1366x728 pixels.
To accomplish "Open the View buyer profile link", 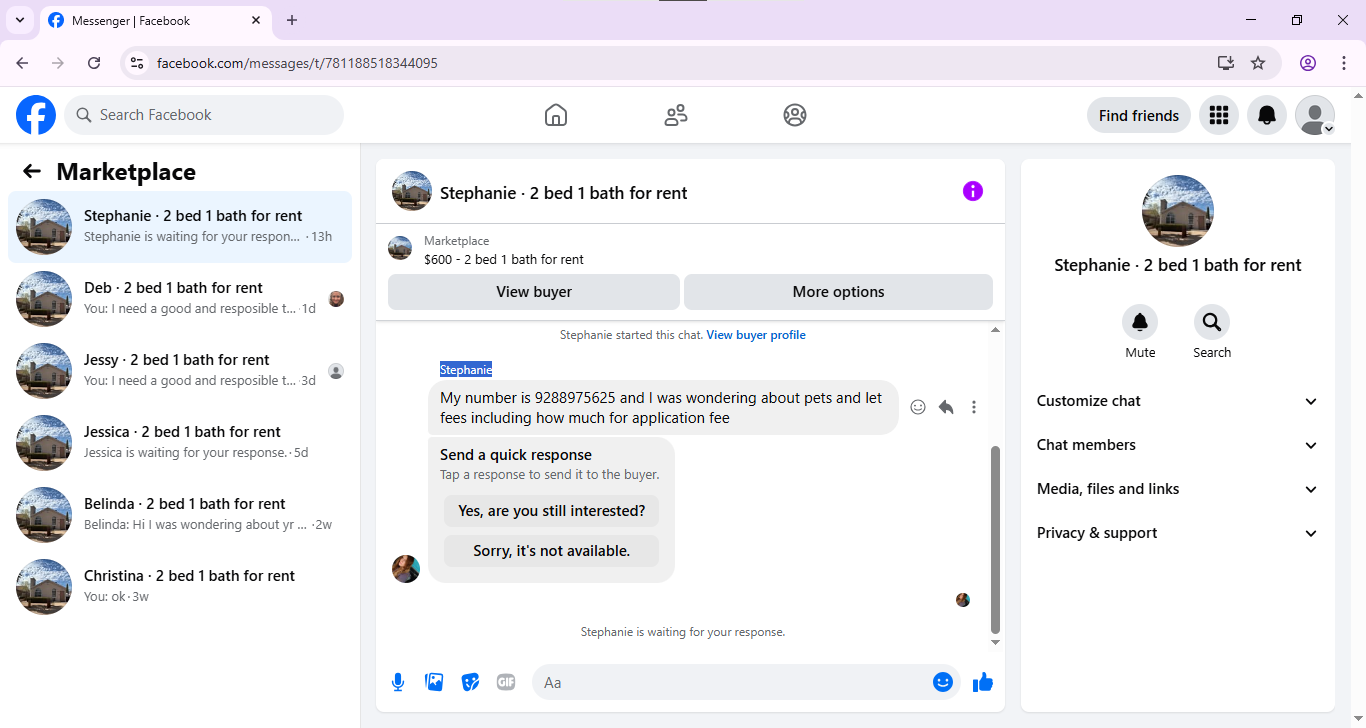I will click(756, 335).
